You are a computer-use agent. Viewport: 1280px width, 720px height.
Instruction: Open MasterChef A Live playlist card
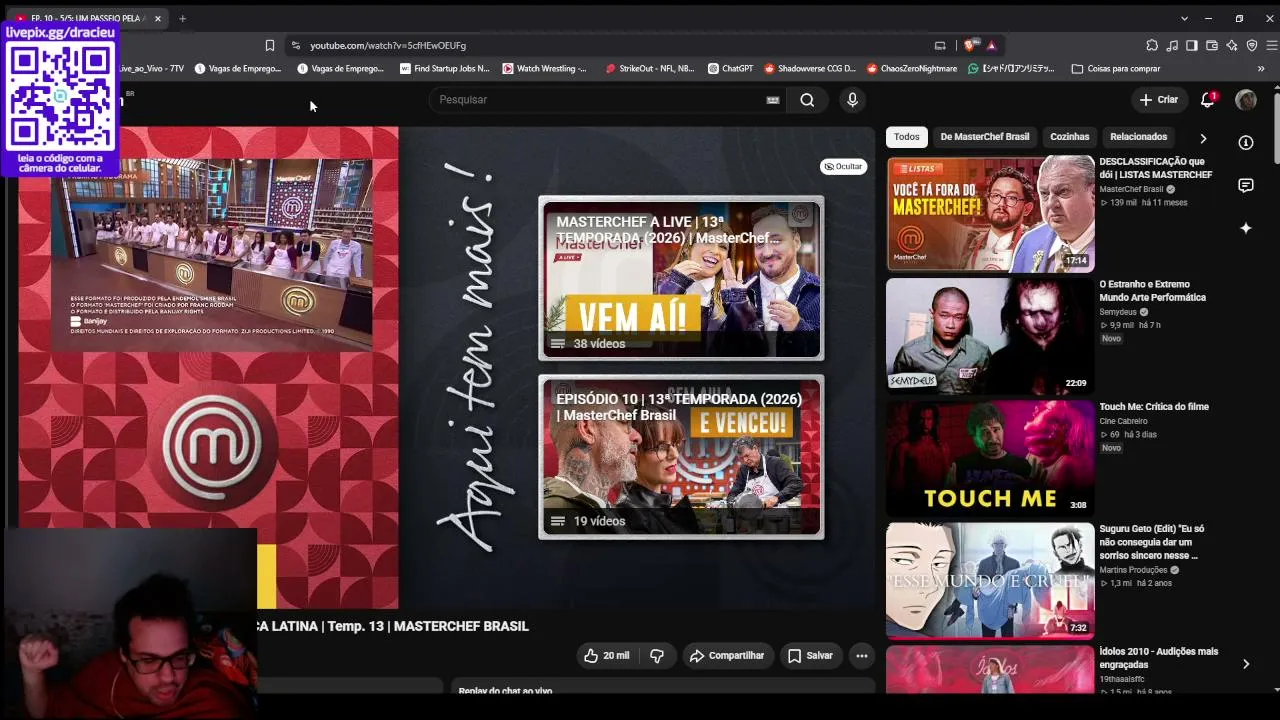click(x=681, y=278)
